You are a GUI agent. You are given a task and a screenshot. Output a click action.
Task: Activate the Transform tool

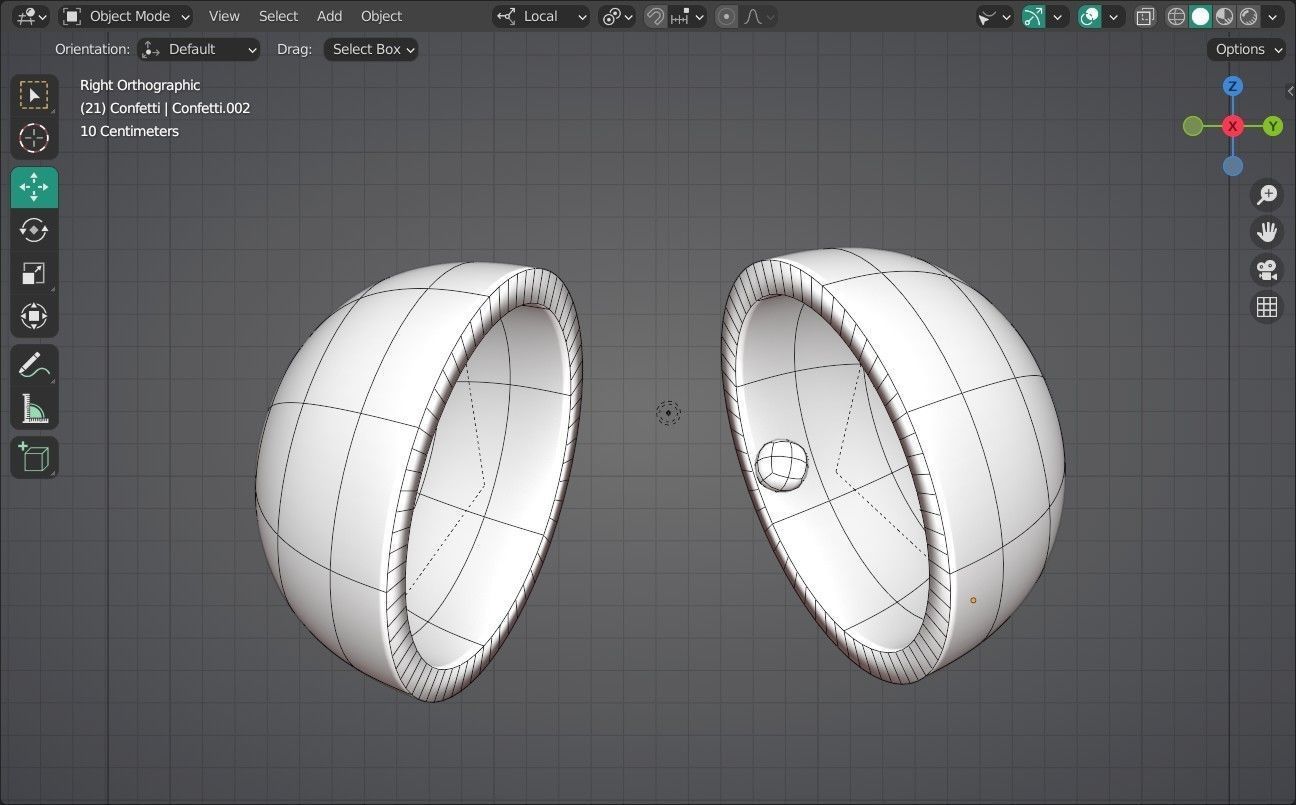[34, 316]
